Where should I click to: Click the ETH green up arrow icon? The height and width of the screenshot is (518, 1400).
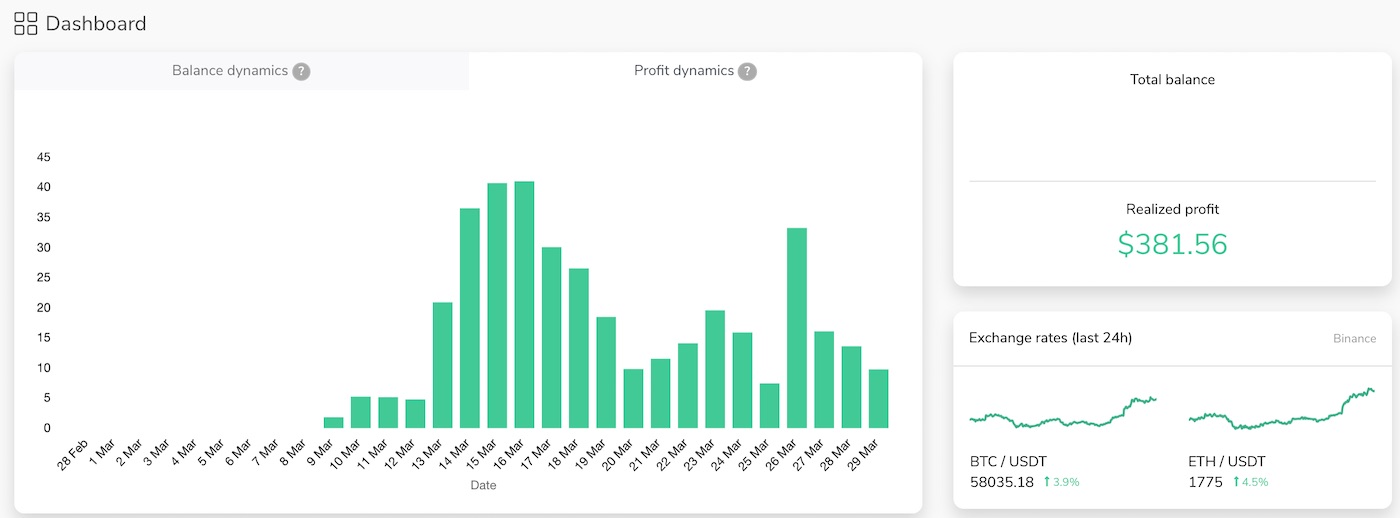tap(1235, 482)
